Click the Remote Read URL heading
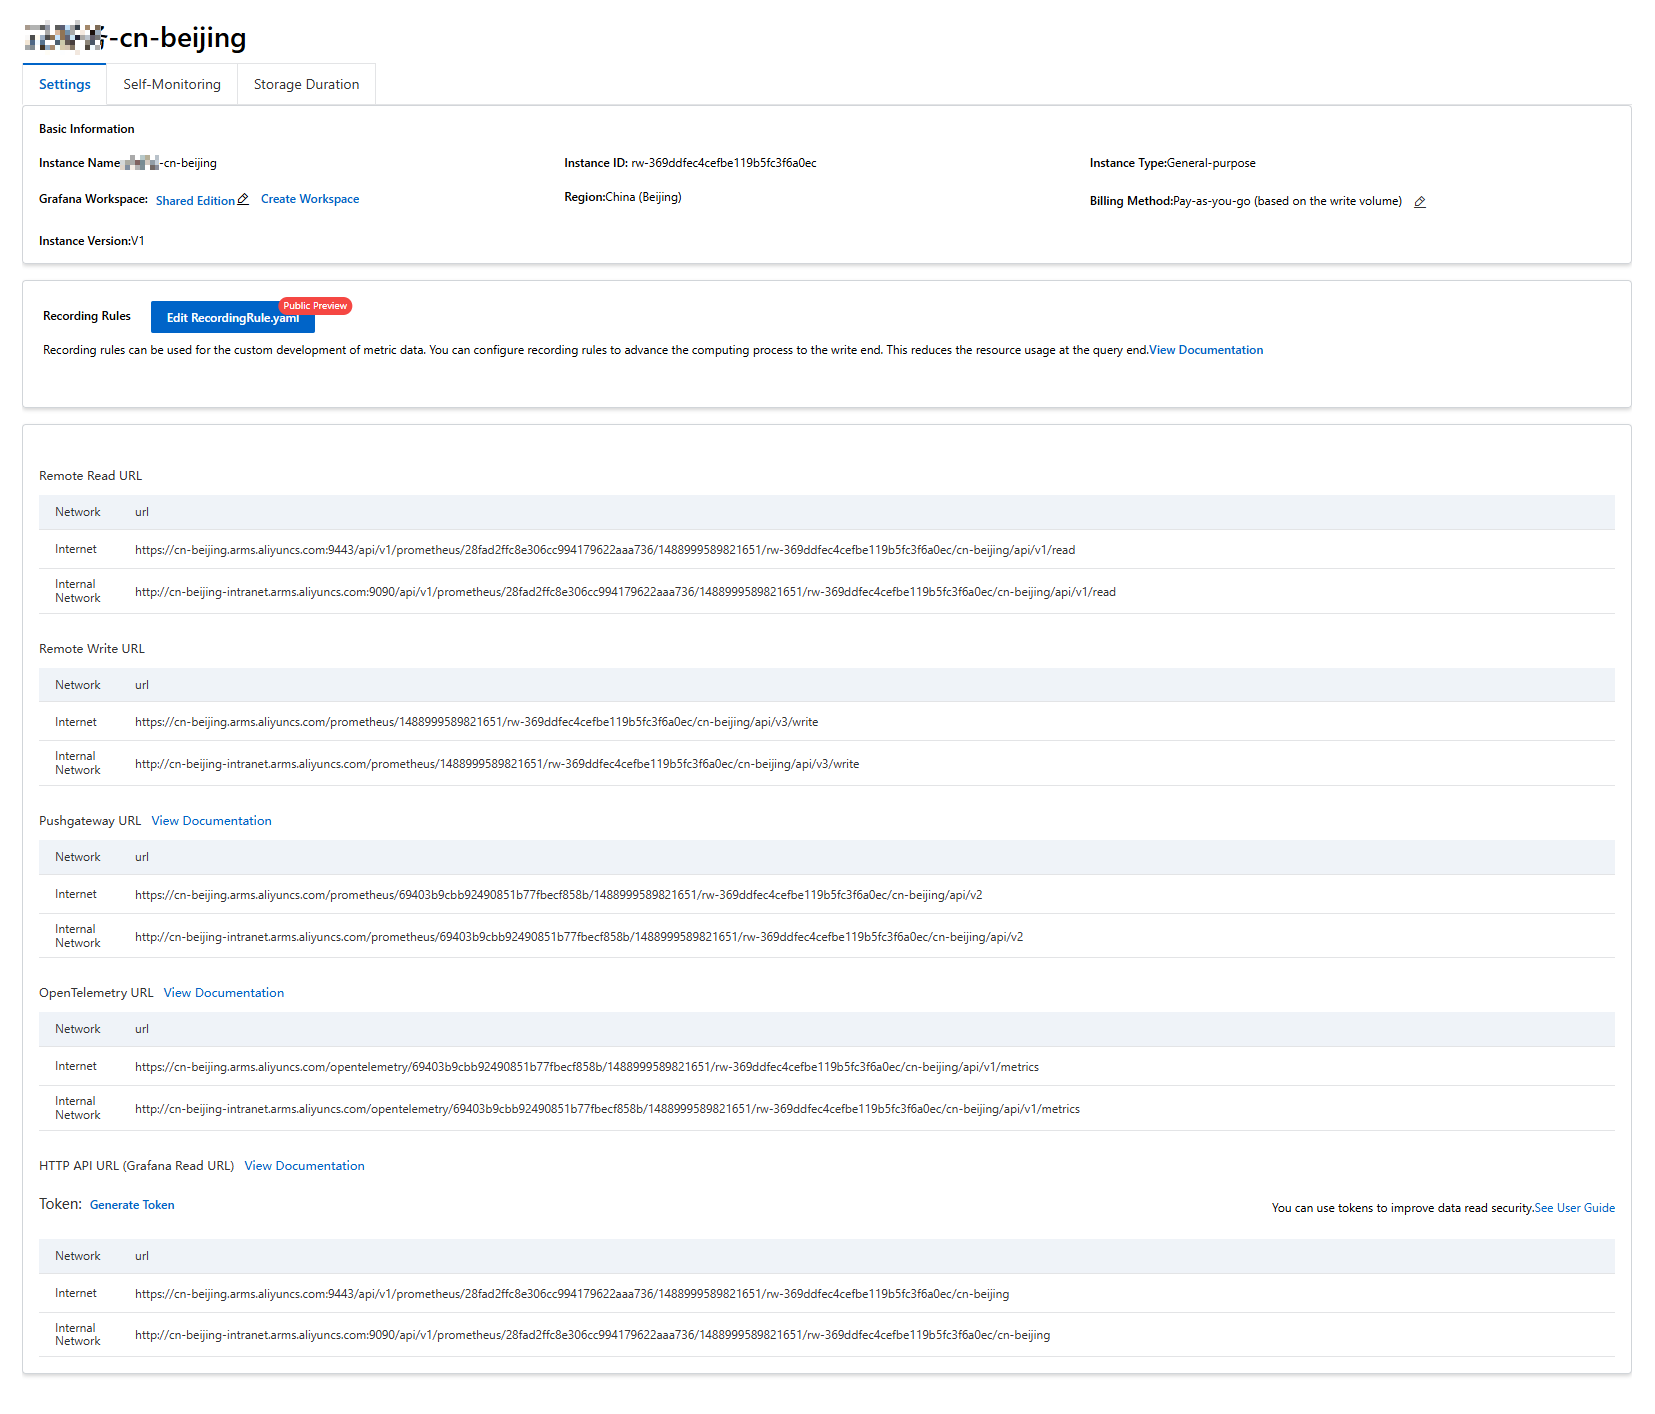 point(91,476)
